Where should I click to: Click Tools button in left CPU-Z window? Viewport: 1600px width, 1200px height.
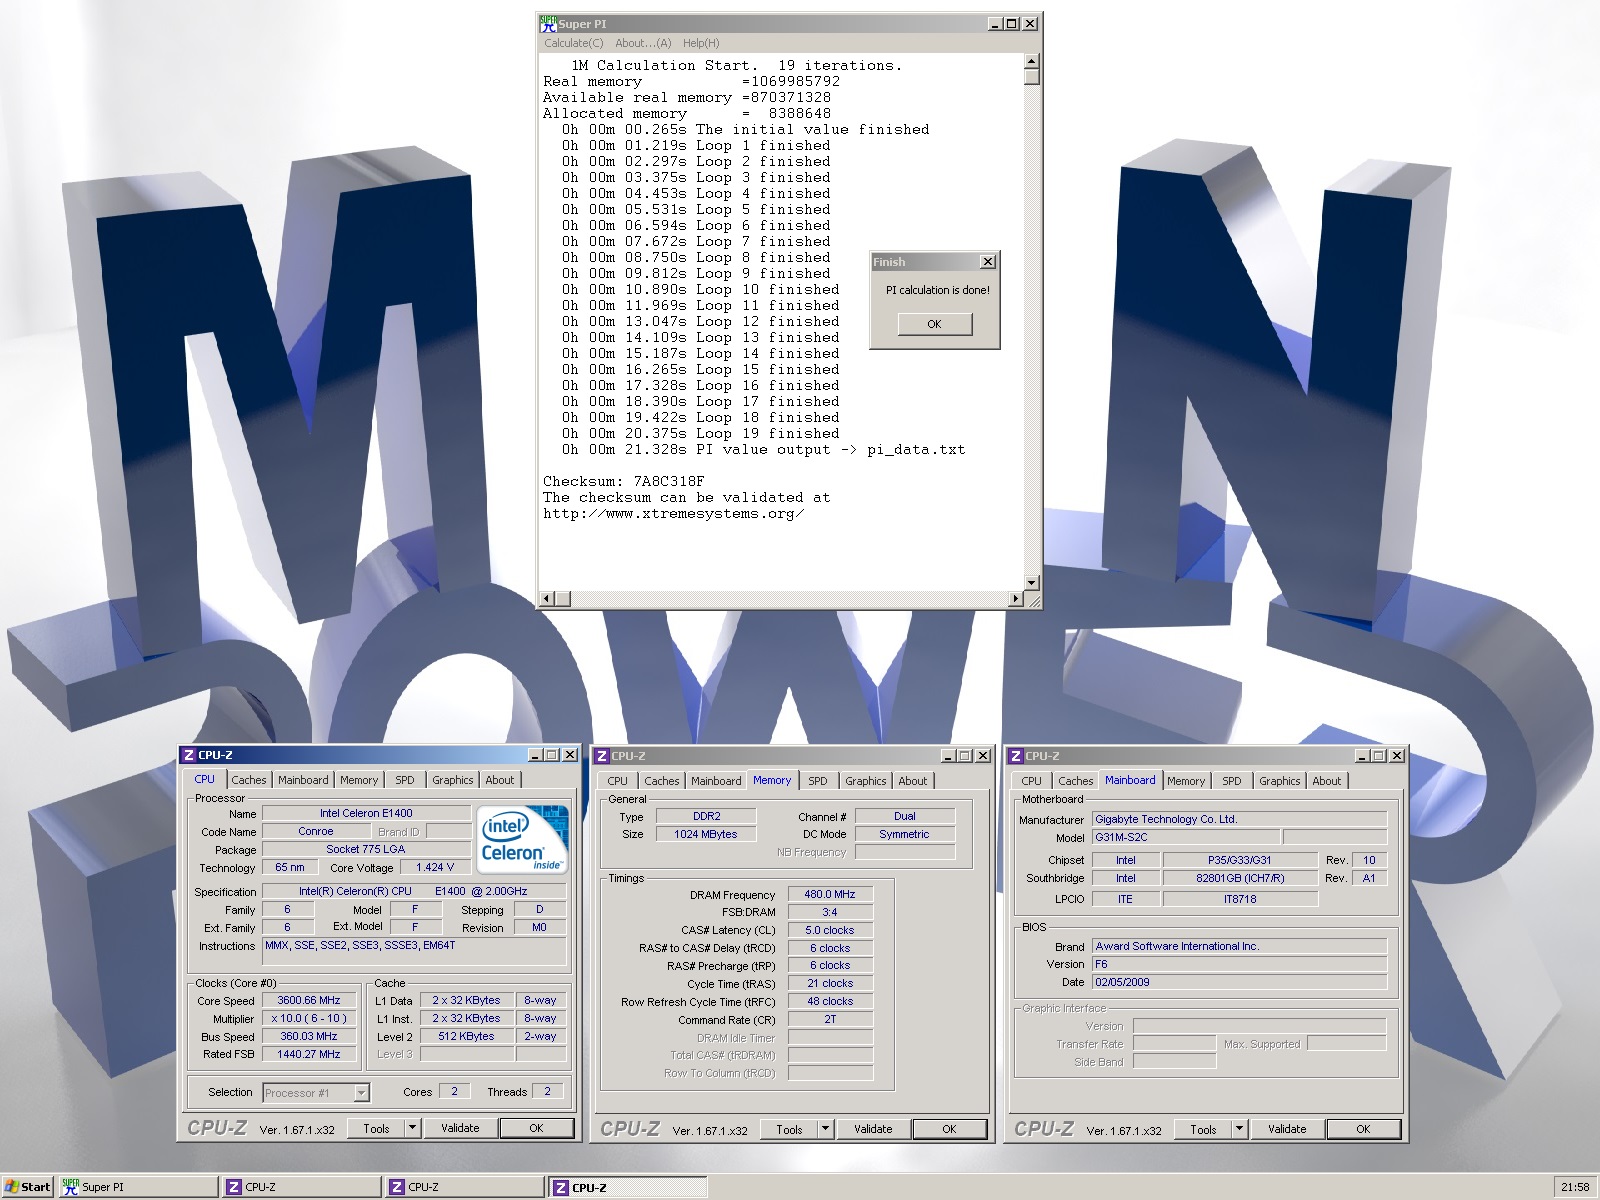coord(377,1128)
